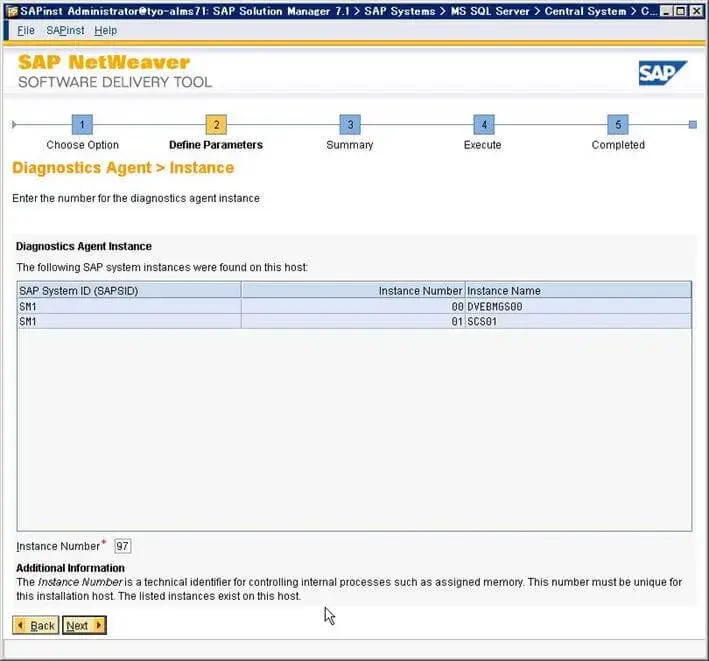Select the instance number 00 cell
The width and height of the screenshot is (709, 661).
353,307
